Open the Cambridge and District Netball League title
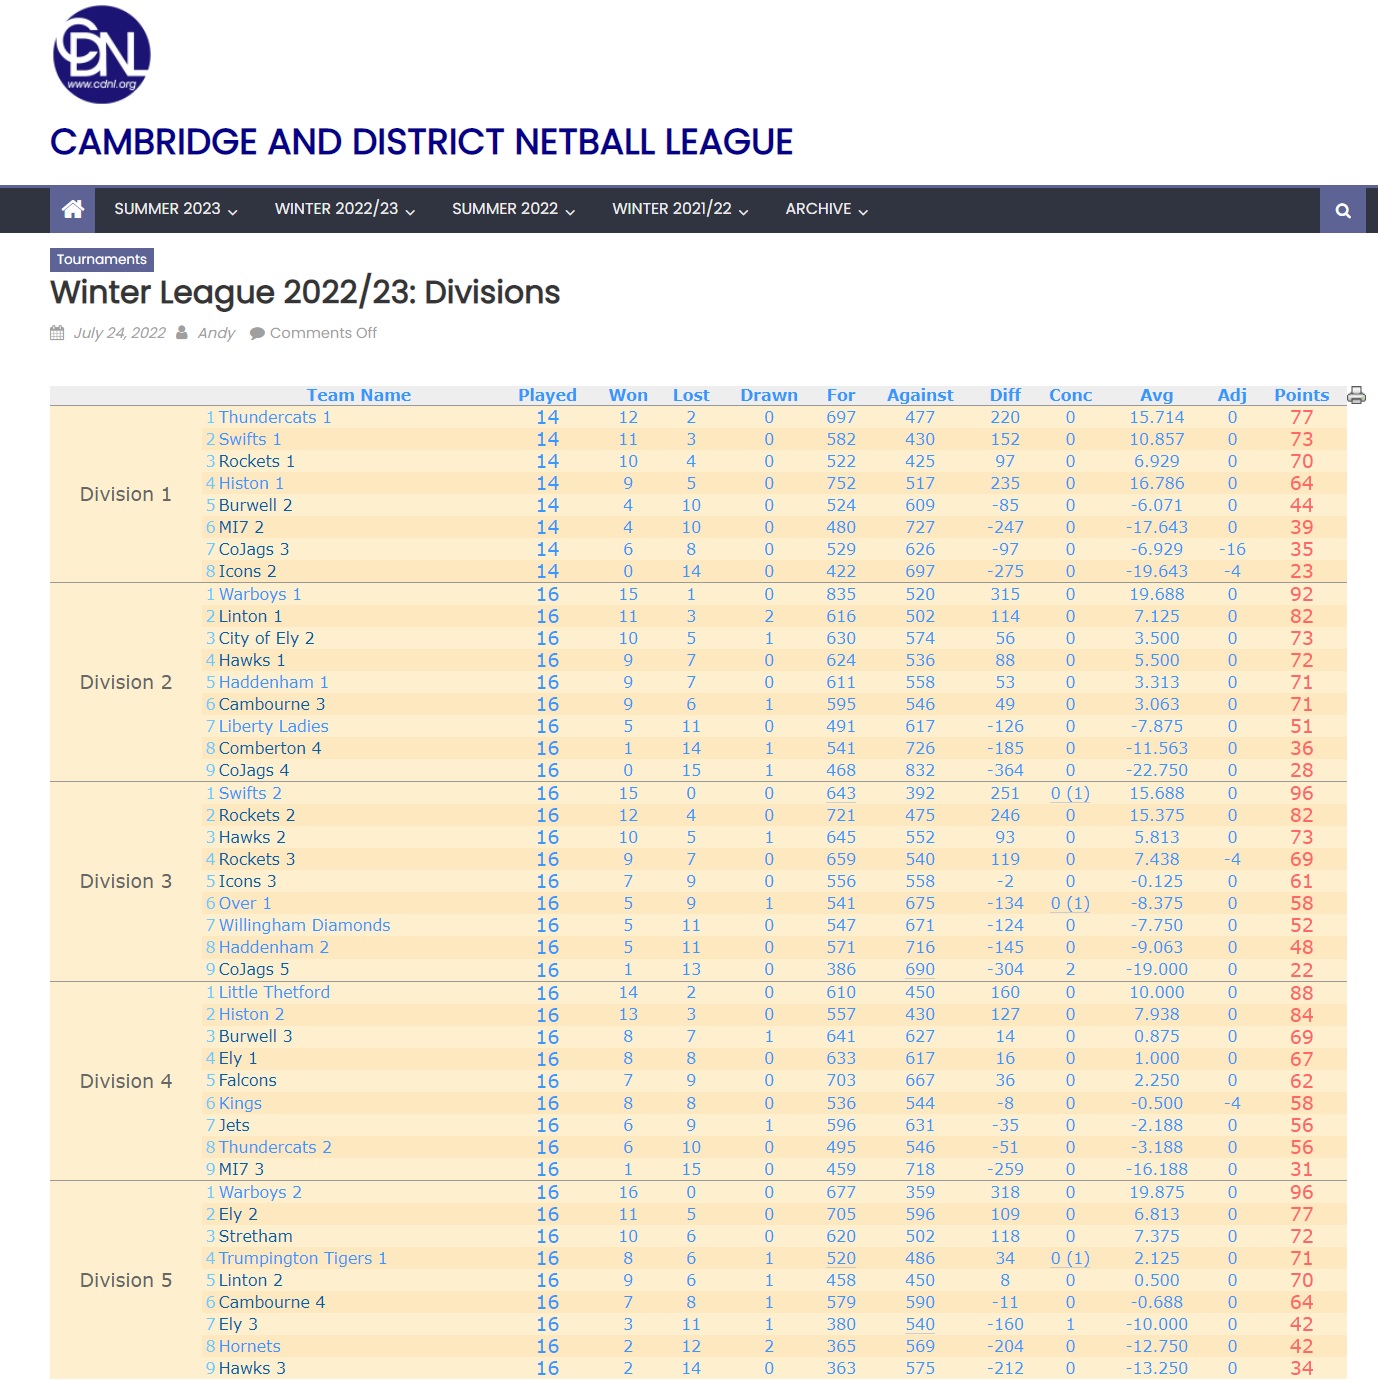This screenshot has height=1382, width=1378. [421, 142]
